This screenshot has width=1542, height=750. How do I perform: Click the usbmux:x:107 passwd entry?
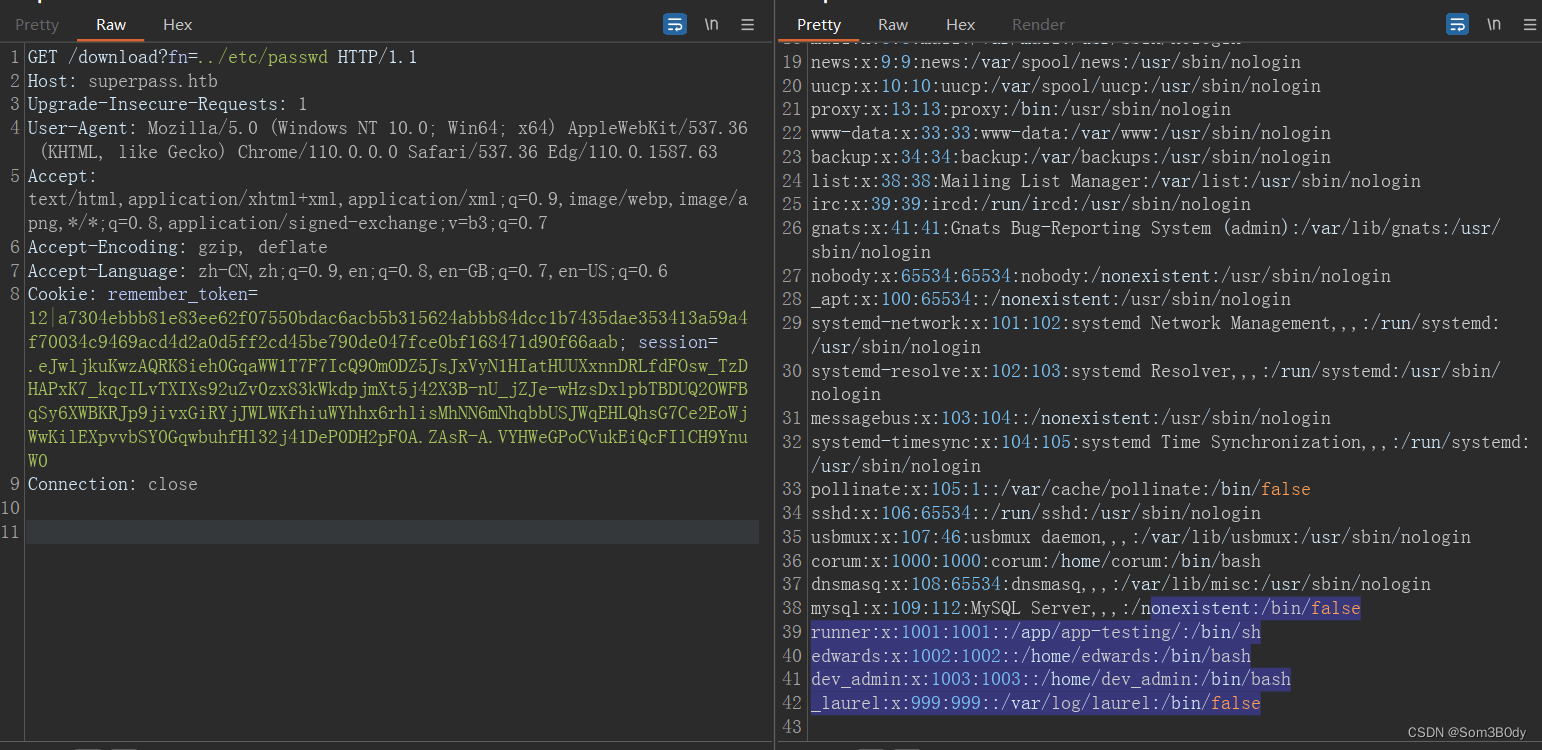tap(1140, 537)
